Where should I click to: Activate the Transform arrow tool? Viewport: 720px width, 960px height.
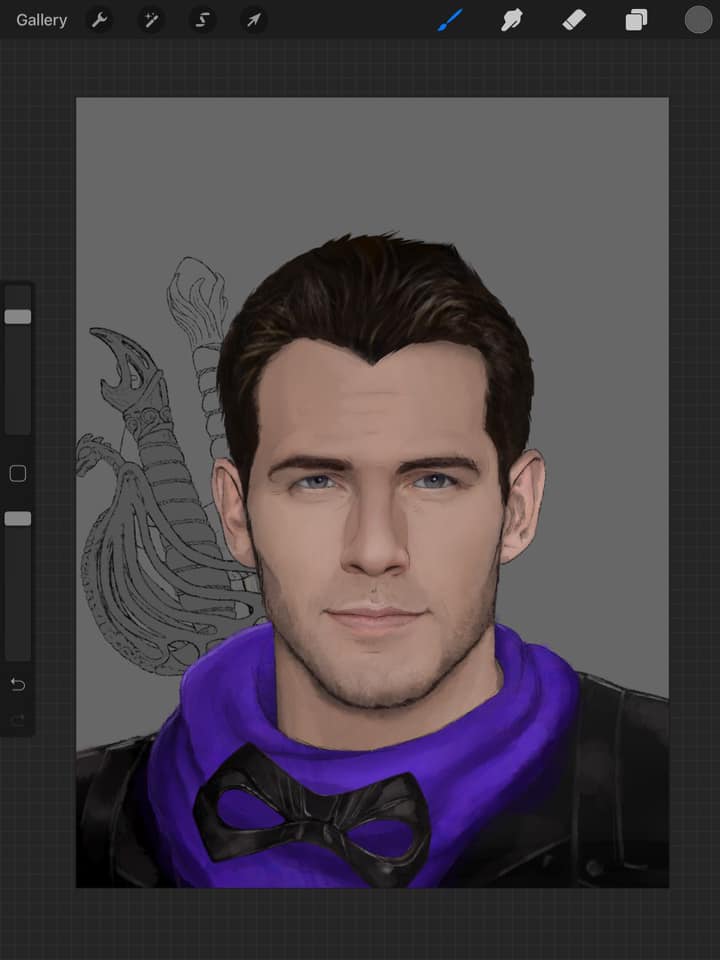pos(254,20)
